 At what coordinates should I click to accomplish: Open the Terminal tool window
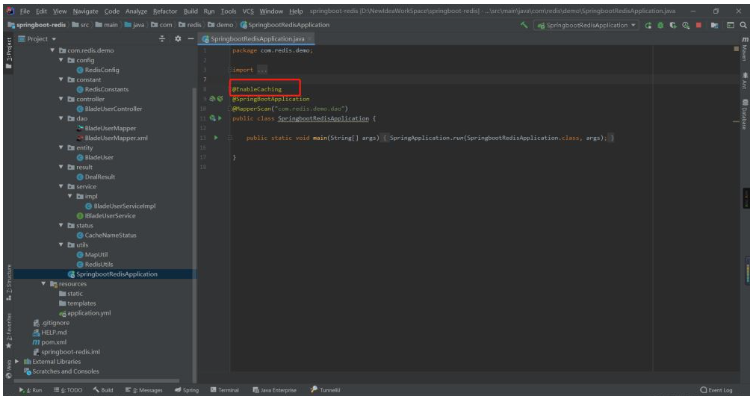pos(225,390)
